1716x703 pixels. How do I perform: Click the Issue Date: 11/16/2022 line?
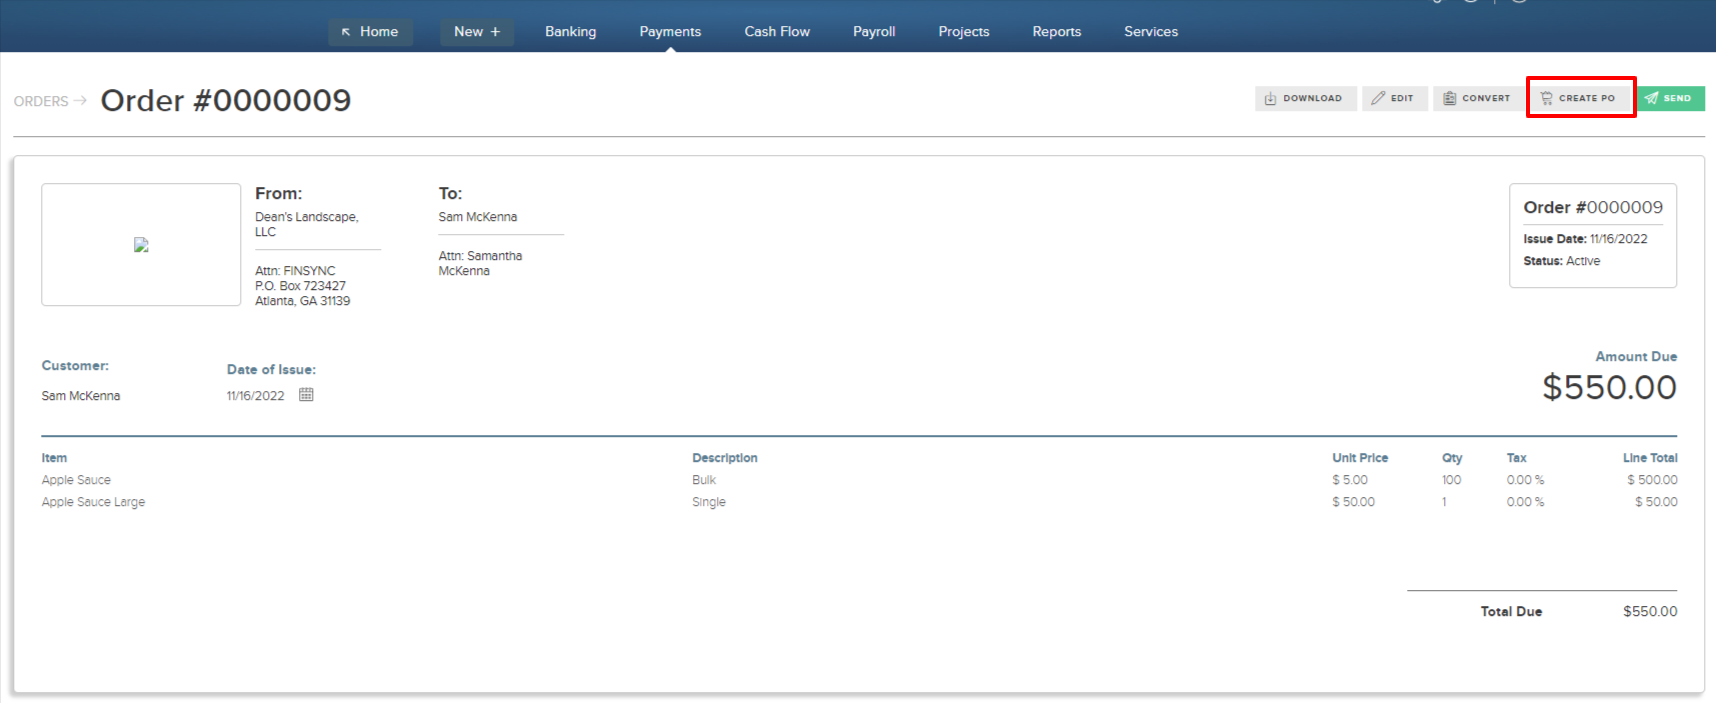point(1585,239)
